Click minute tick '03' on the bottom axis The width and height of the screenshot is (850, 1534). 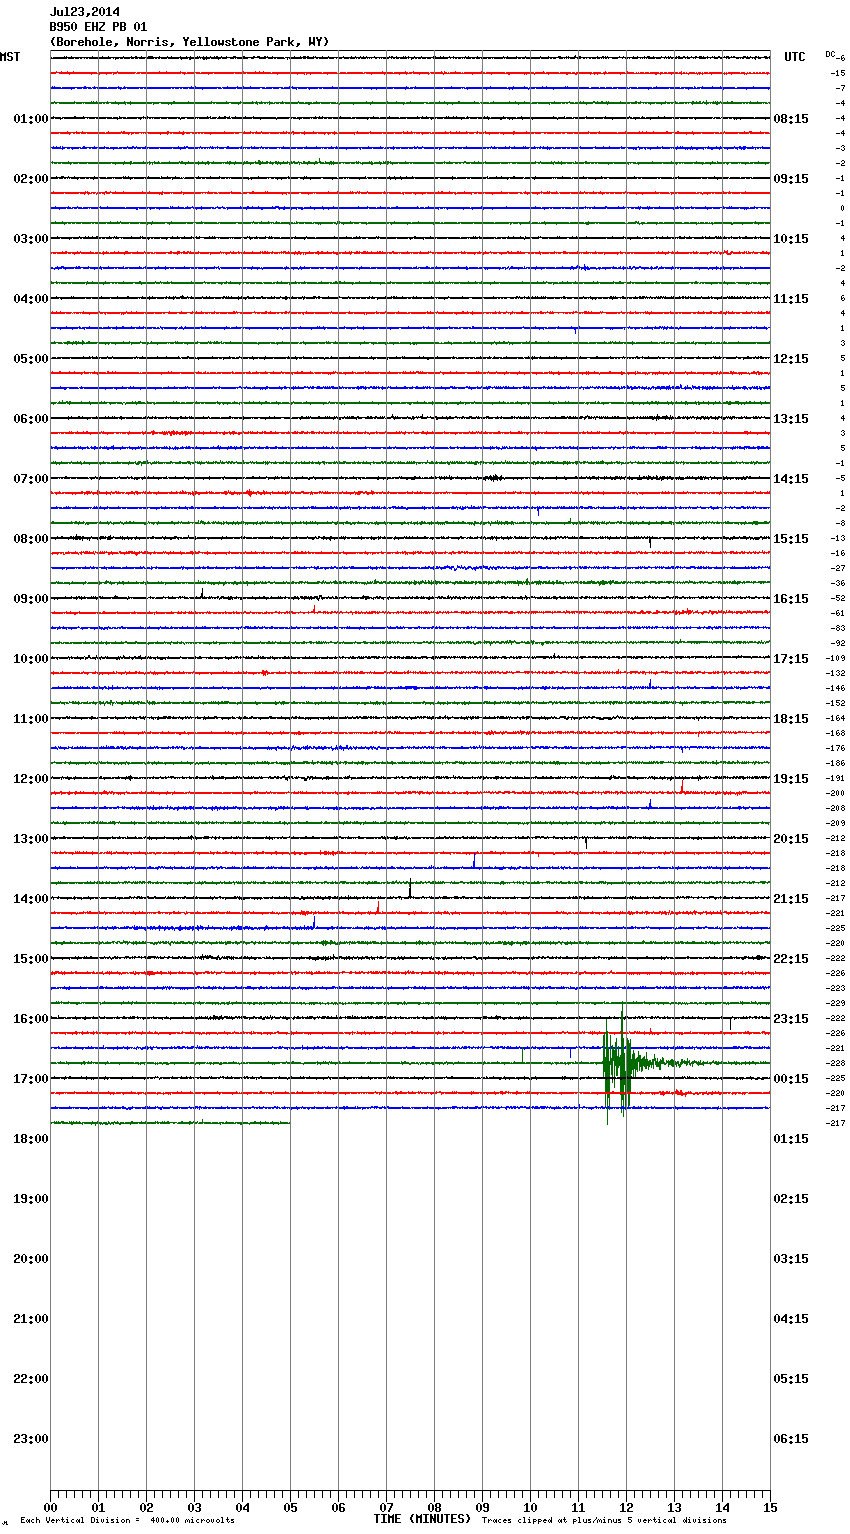tap(194, 1507)
